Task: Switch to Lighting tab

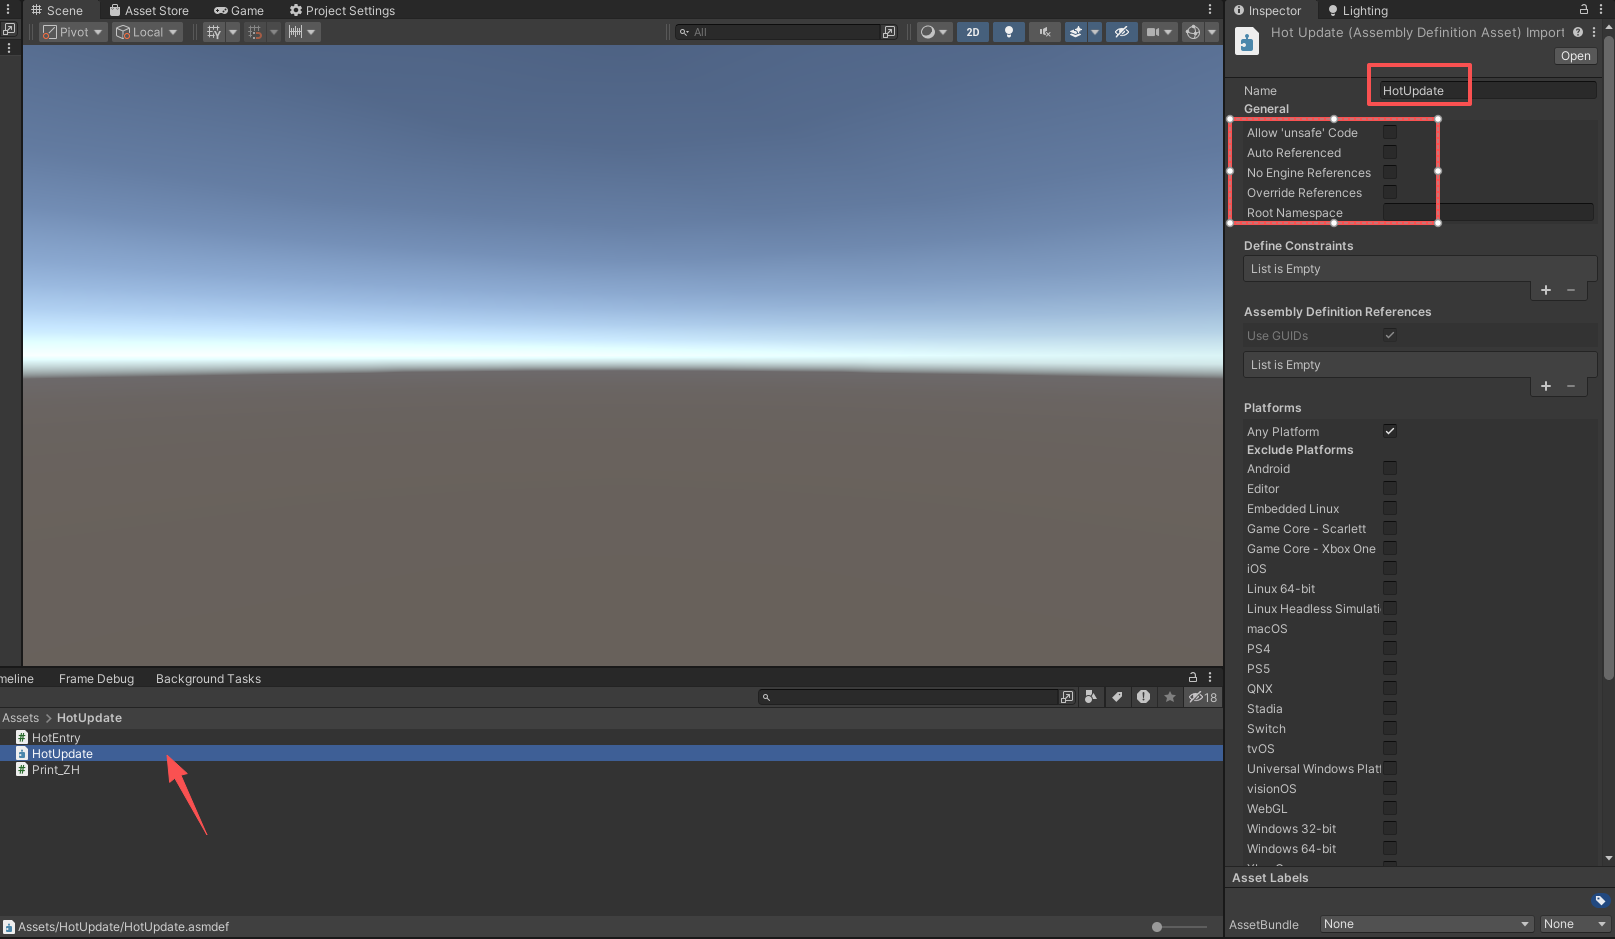Action: point(1358,10)
